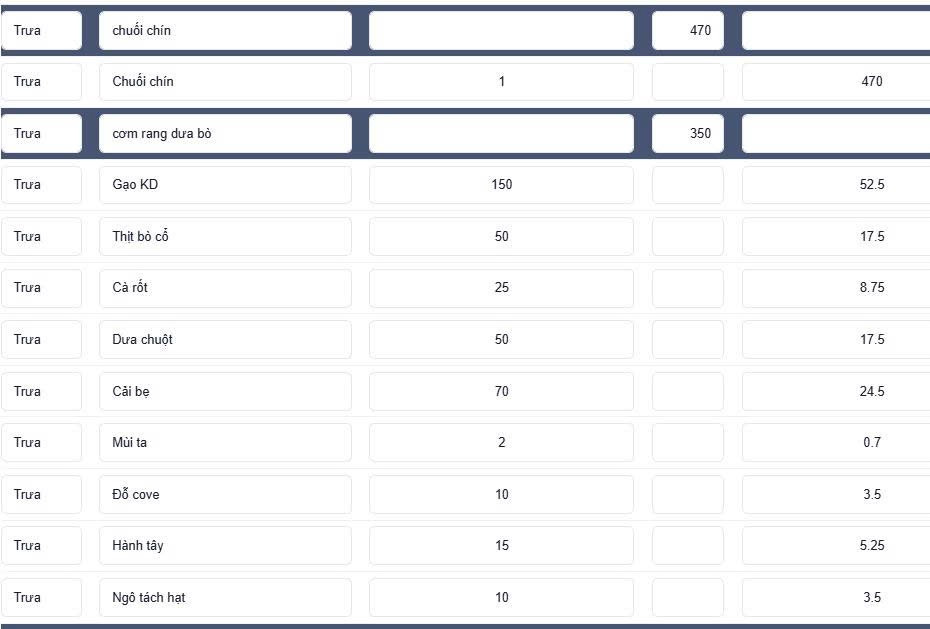The width and height of the screenshot is (930, 629).
Task: Click the 'Gạo KD' ingredient field
Action: coord(225,185)
